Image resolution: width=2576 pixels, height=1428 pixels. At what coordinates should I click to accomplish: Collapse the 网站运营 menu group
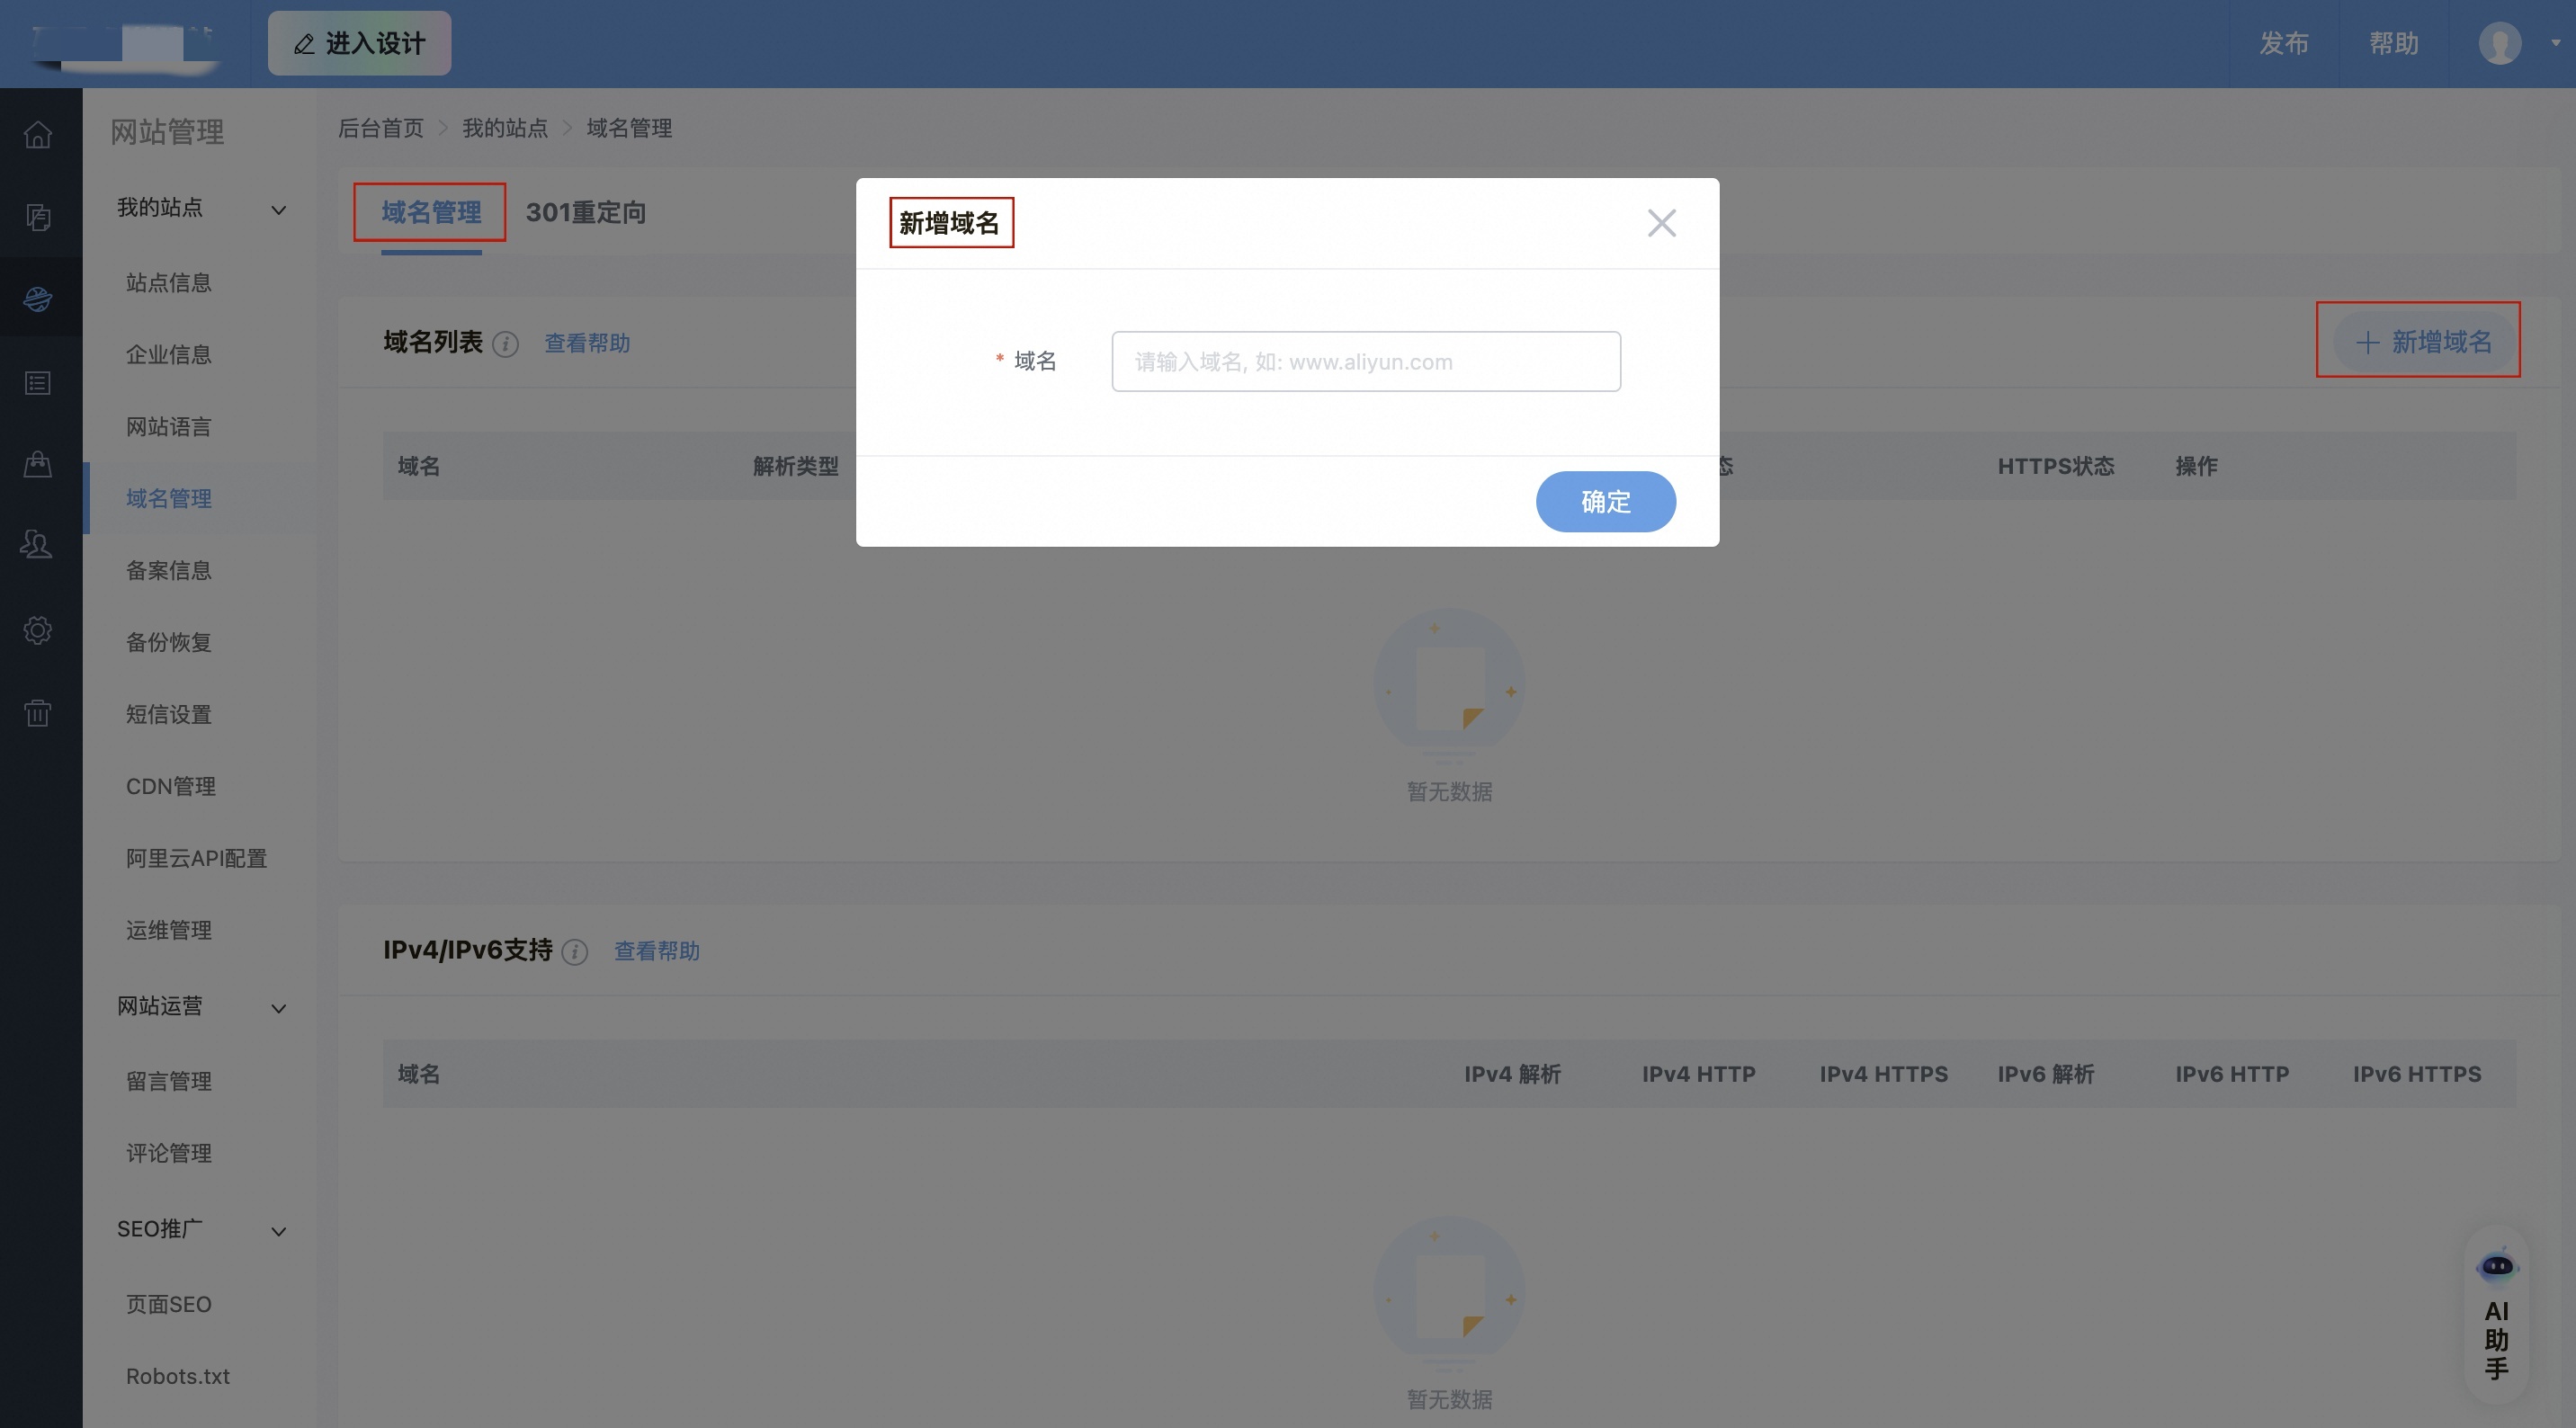(279, 1008)
